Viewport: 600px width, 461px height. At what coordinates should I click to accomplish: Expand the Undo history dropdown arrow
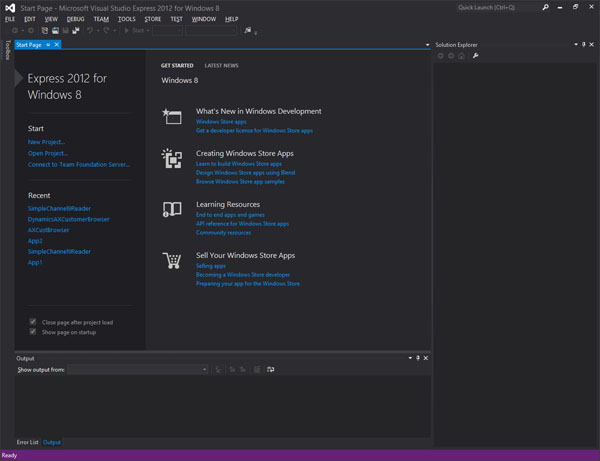(x=98, y=31)
